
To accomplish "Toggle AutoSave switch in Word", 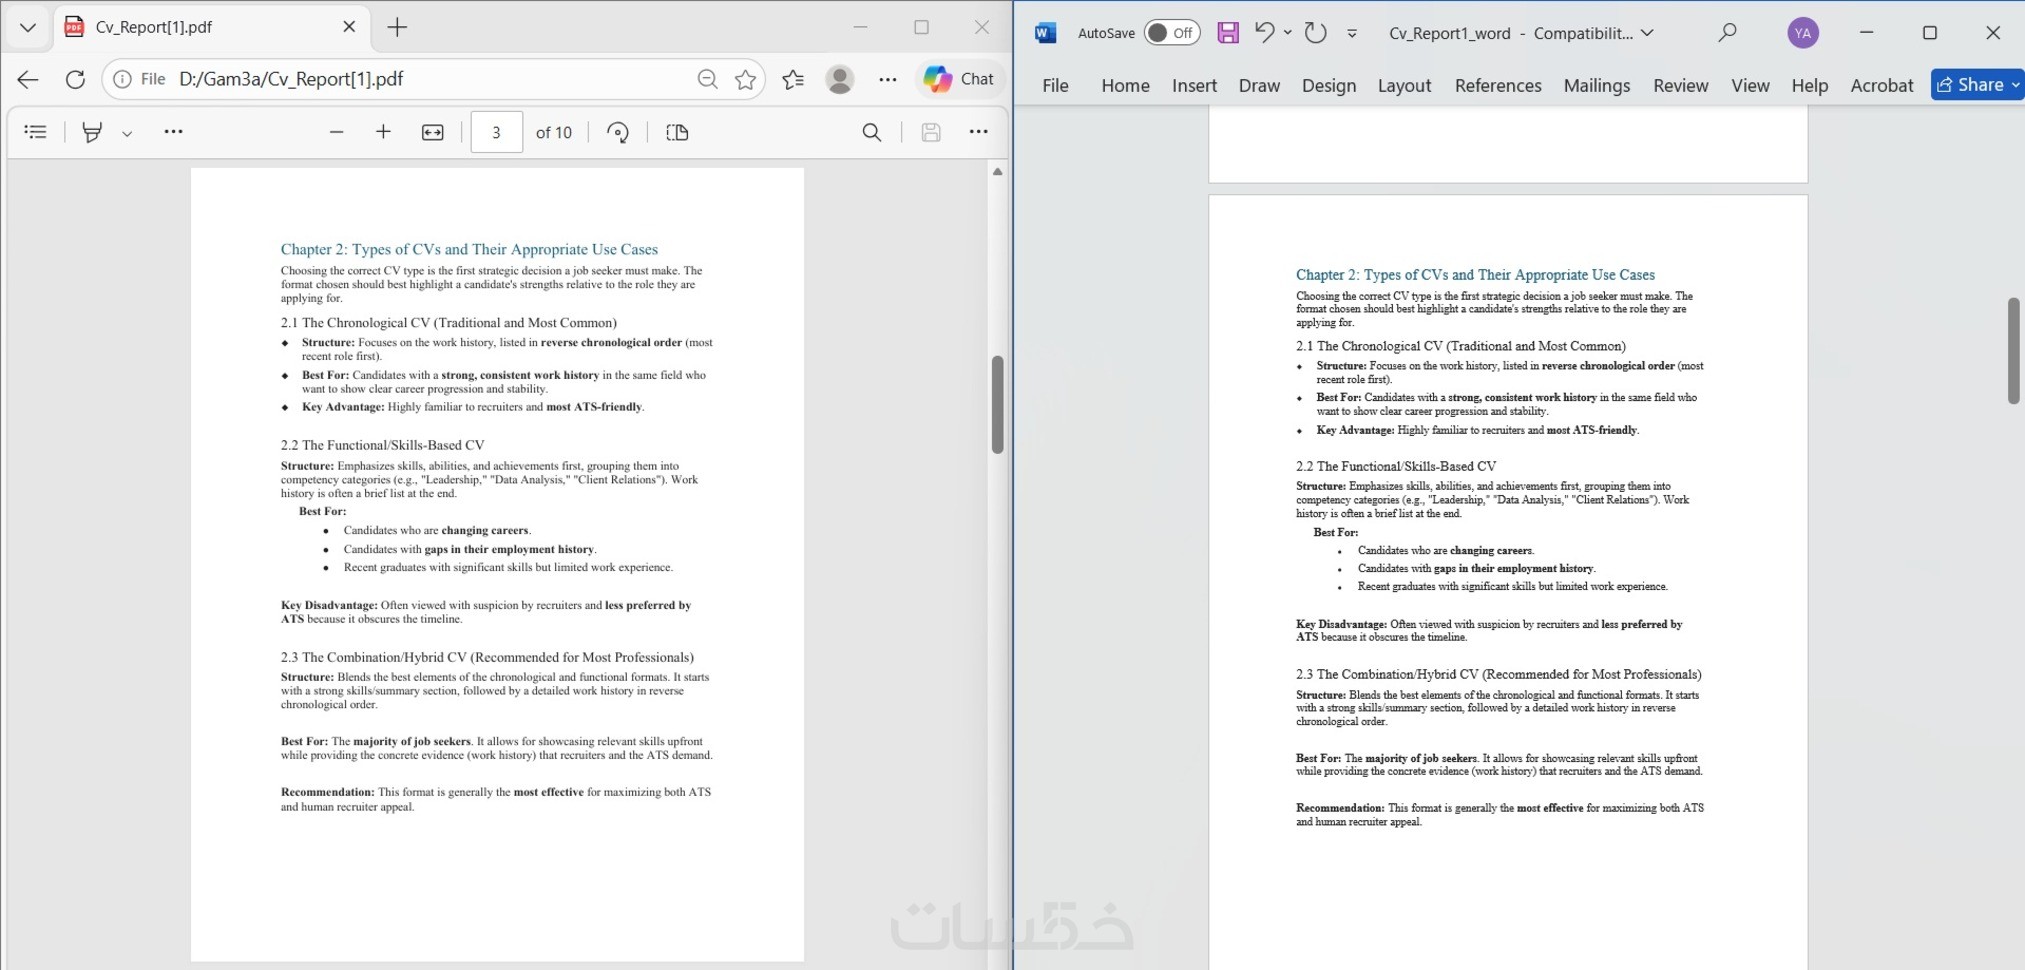I will [1172, 33].
